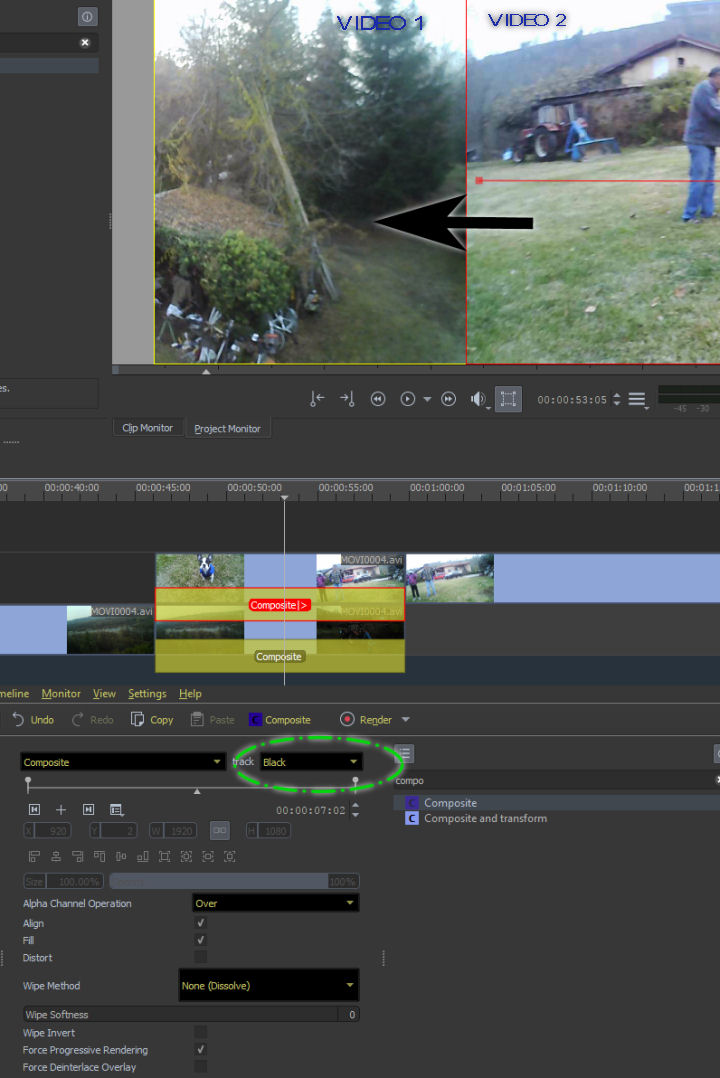The width and height of the screenshot is (720, 1078).
Task: Open the Help menu
Action: point(190,694)
